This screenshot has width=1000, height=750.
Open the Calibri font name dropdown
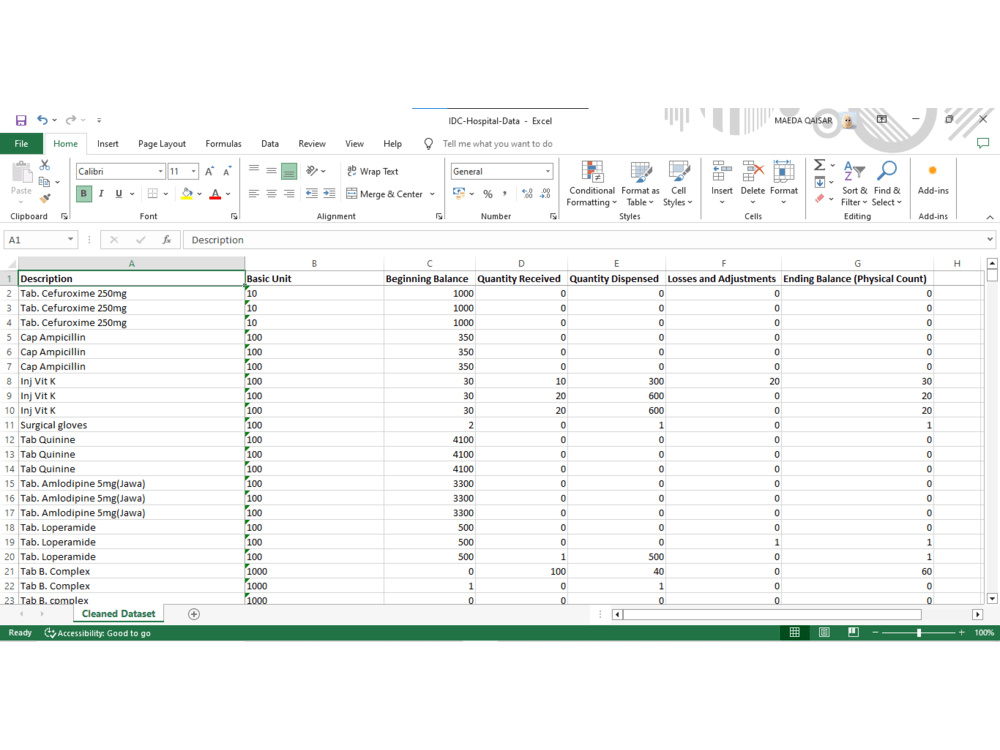160,171
